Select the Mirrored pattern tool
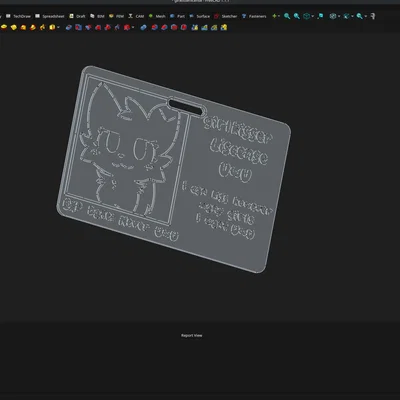Screen dimensions: 400x400 point(195,27)
